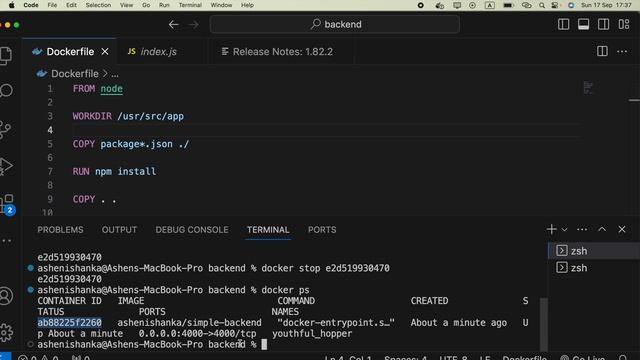This screenshot has width=640, height=360.
Task: Select the TERMINAL panel tab
Action: (268, 230)
